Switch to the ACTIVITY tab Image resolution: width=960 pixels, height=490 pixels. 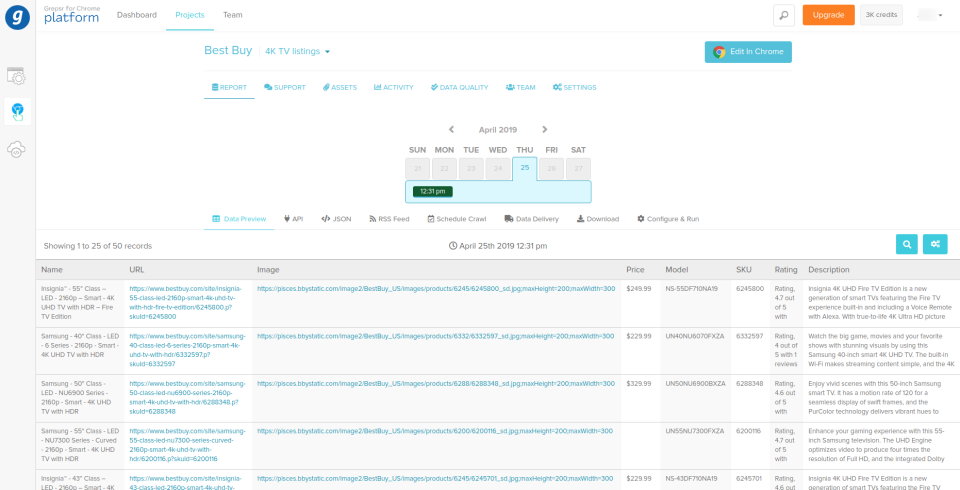[x=394, y=88]
